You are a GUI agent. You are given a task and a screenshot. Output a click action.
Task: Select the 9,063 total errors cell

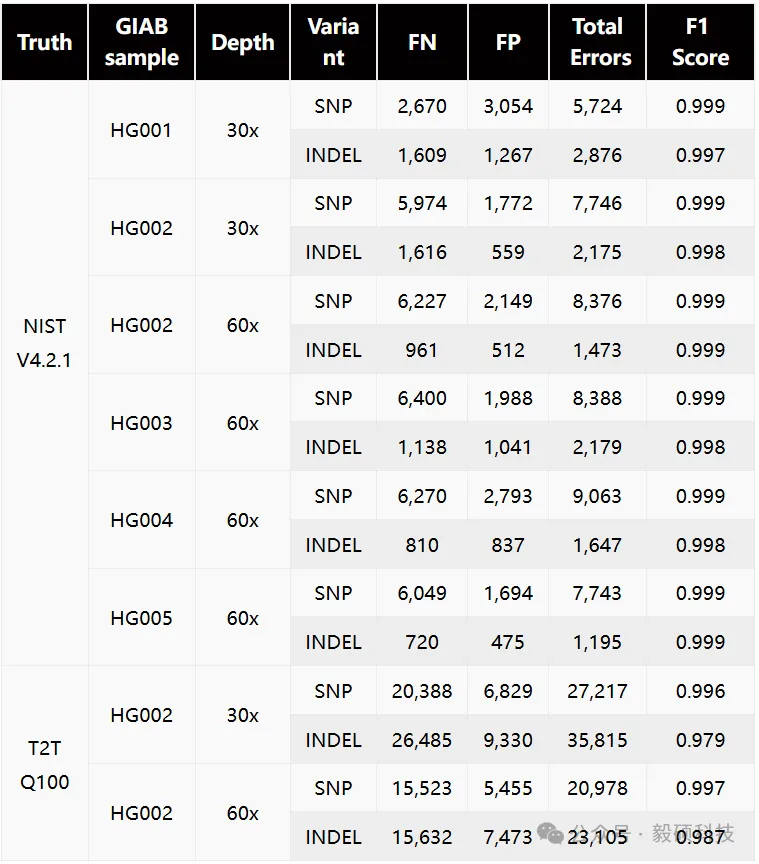point(597,496)
